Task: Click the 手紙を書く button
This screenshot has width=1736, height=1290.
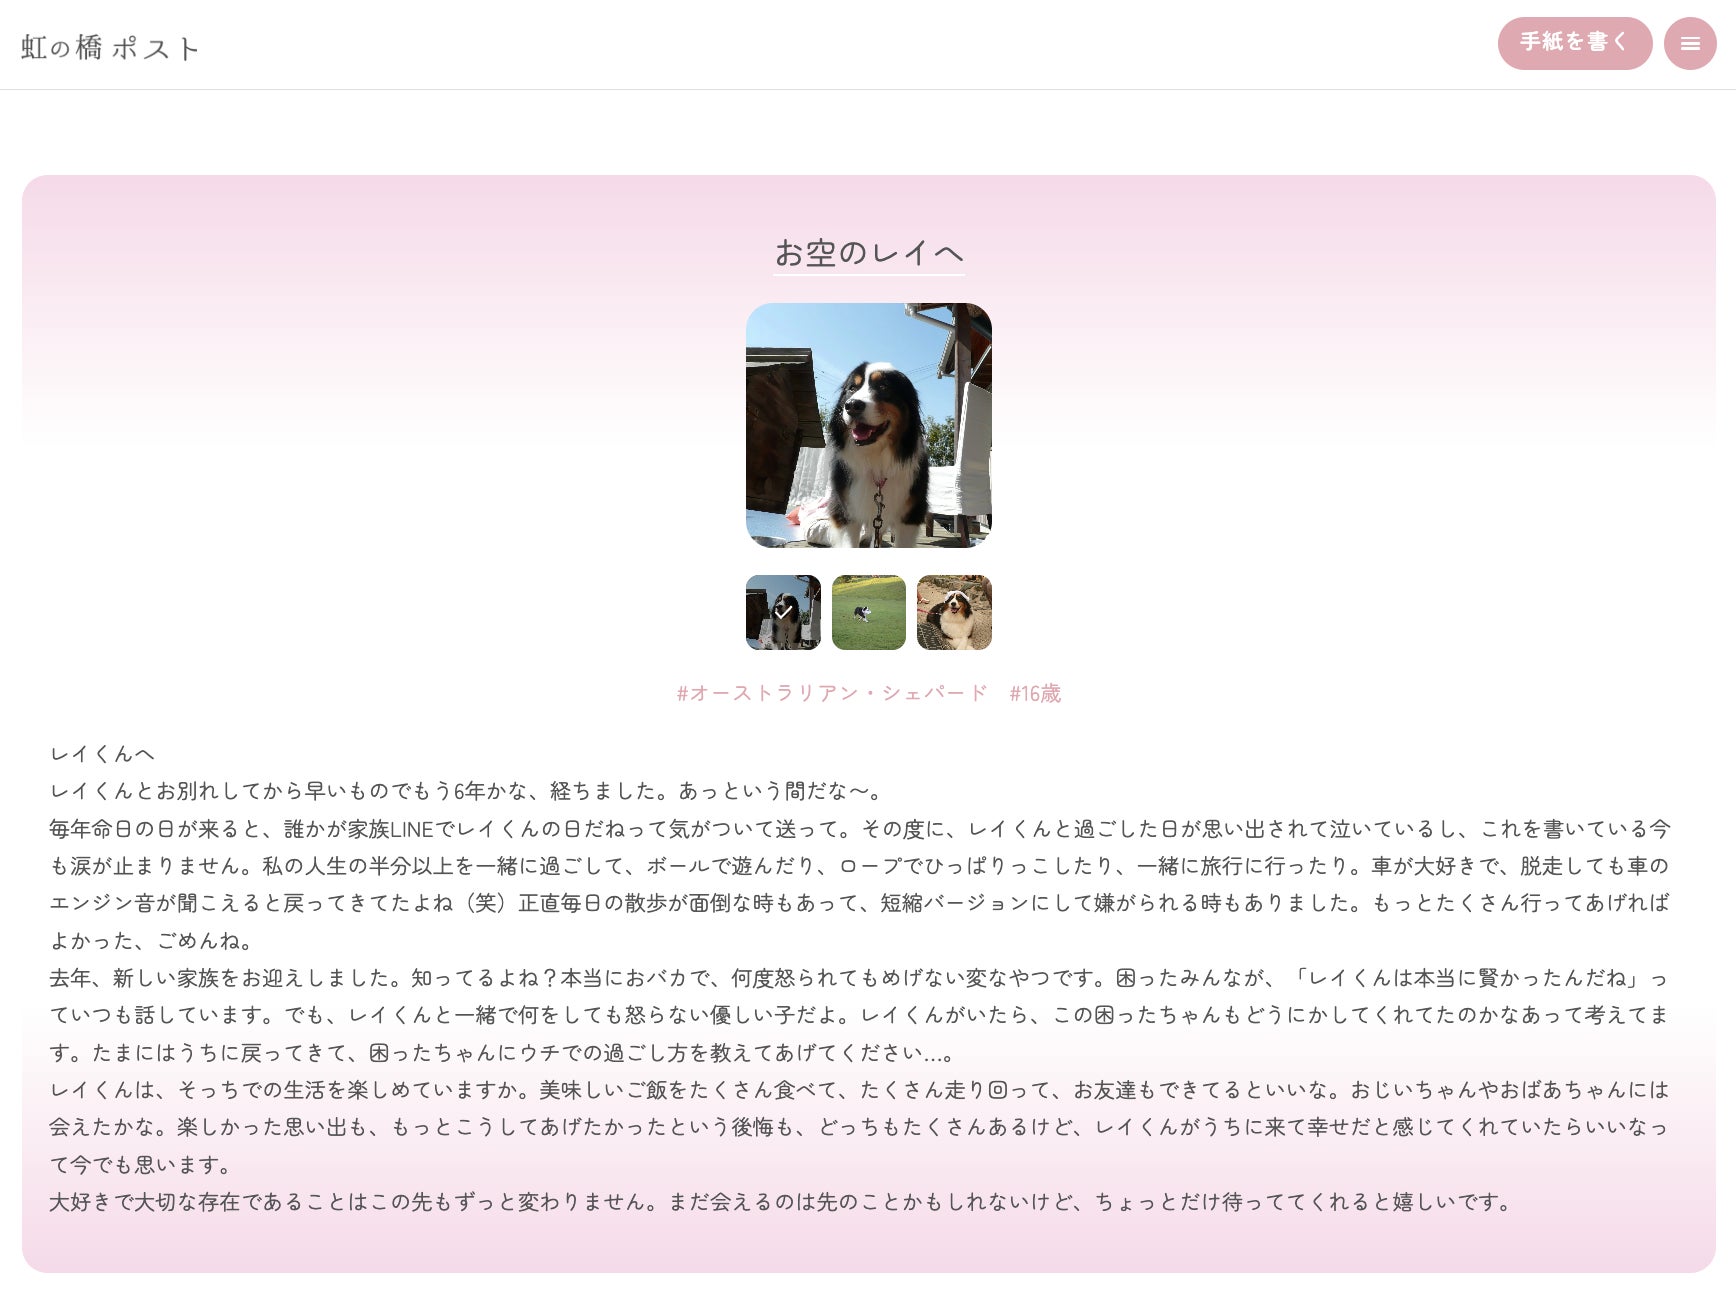Action: click(1574, 43)
